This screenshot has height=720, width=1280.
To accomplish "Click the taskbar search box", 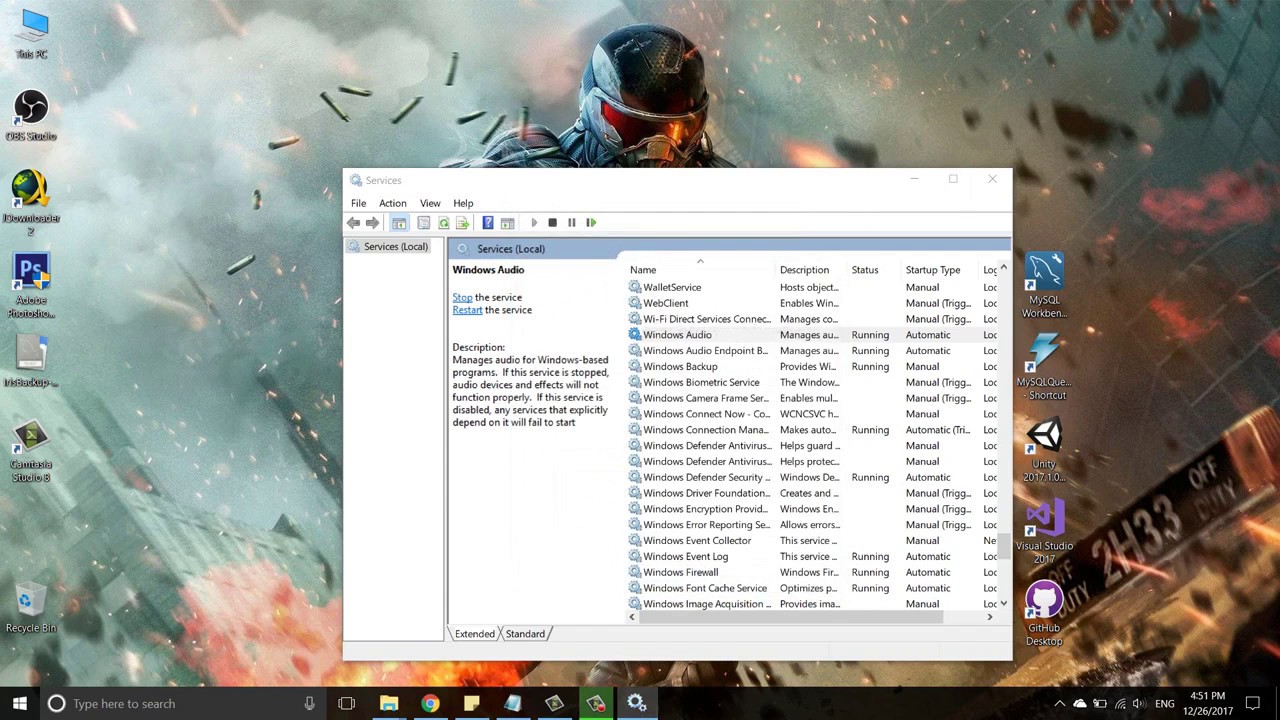I will click(184, 703).
